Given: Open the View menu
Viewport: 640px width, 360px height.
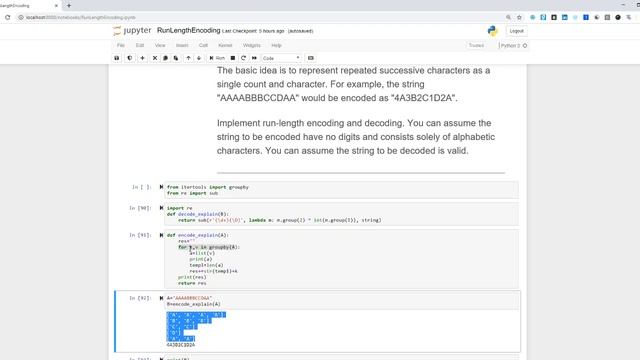Looking at the screenshot, I should coord(160,45).
